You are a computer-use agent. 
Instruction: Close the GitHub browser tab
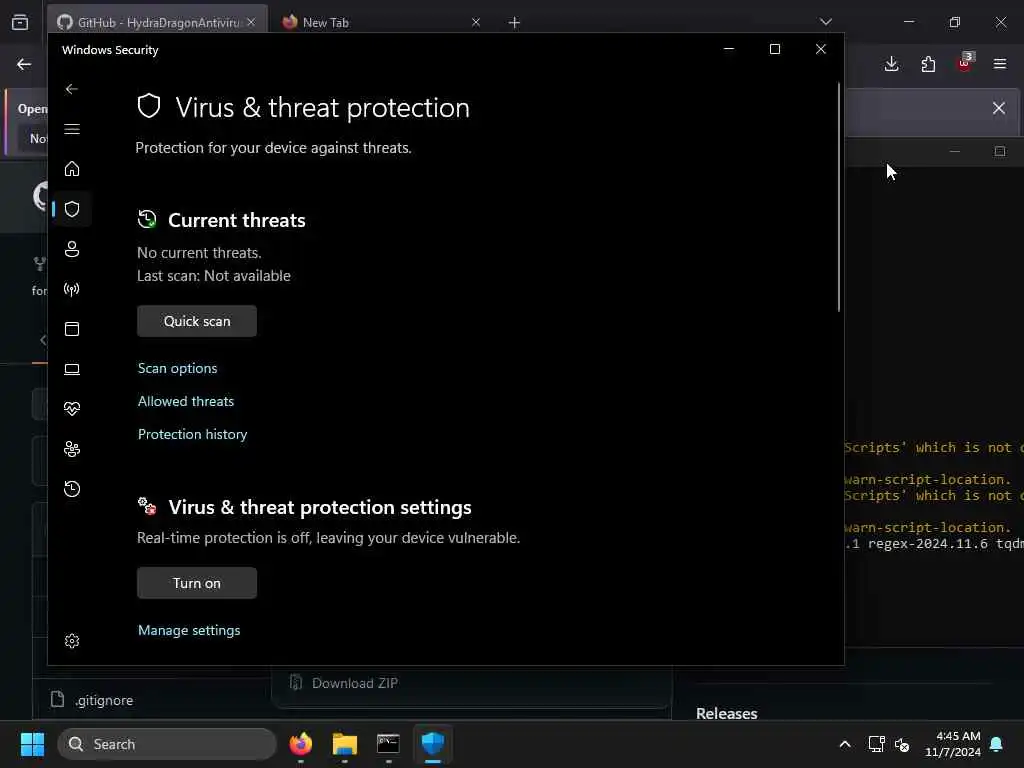(x=251, y=22)
